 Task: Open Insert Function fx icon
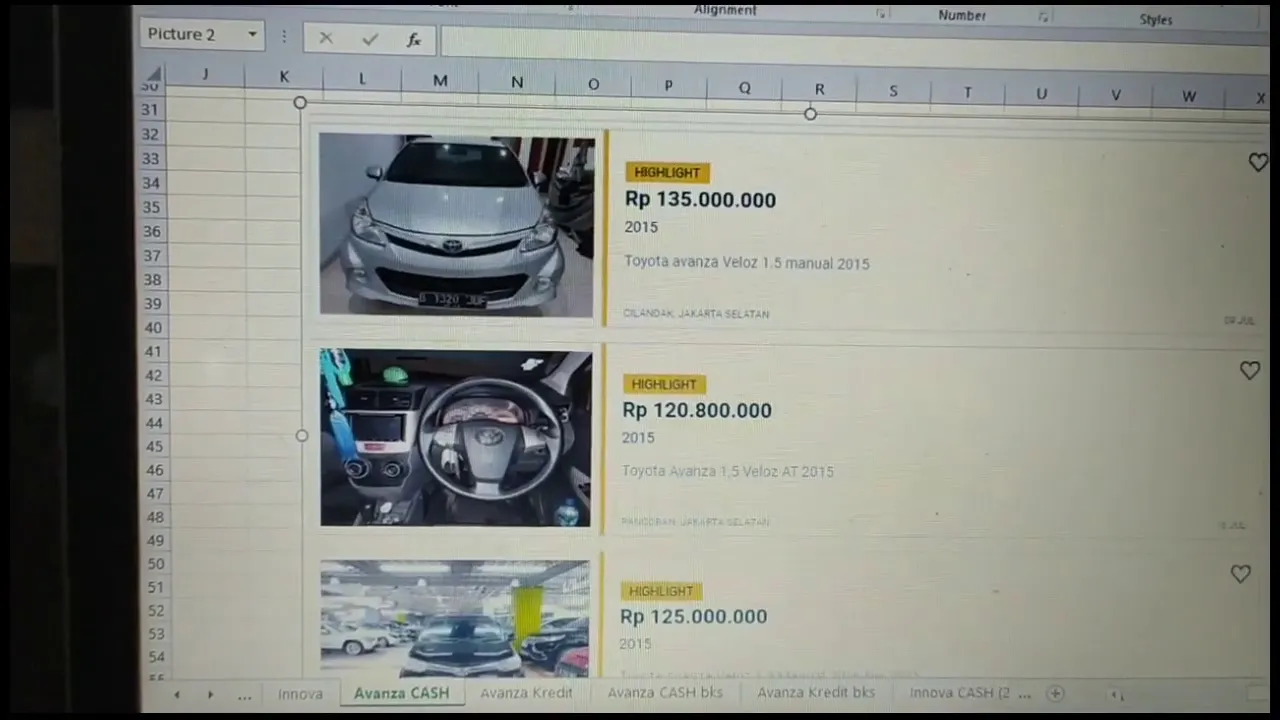pos(413,40)
